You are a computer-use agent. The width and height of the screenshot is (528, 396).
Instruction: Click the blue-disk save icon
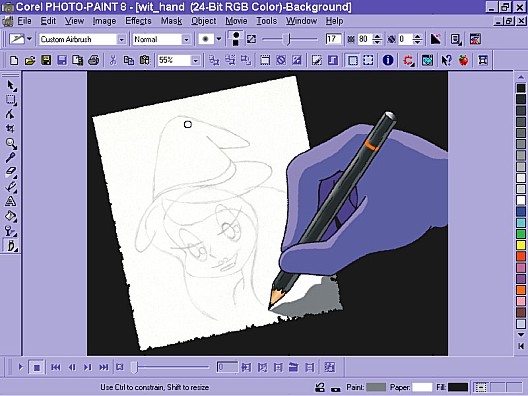click(x=62, y=61)
